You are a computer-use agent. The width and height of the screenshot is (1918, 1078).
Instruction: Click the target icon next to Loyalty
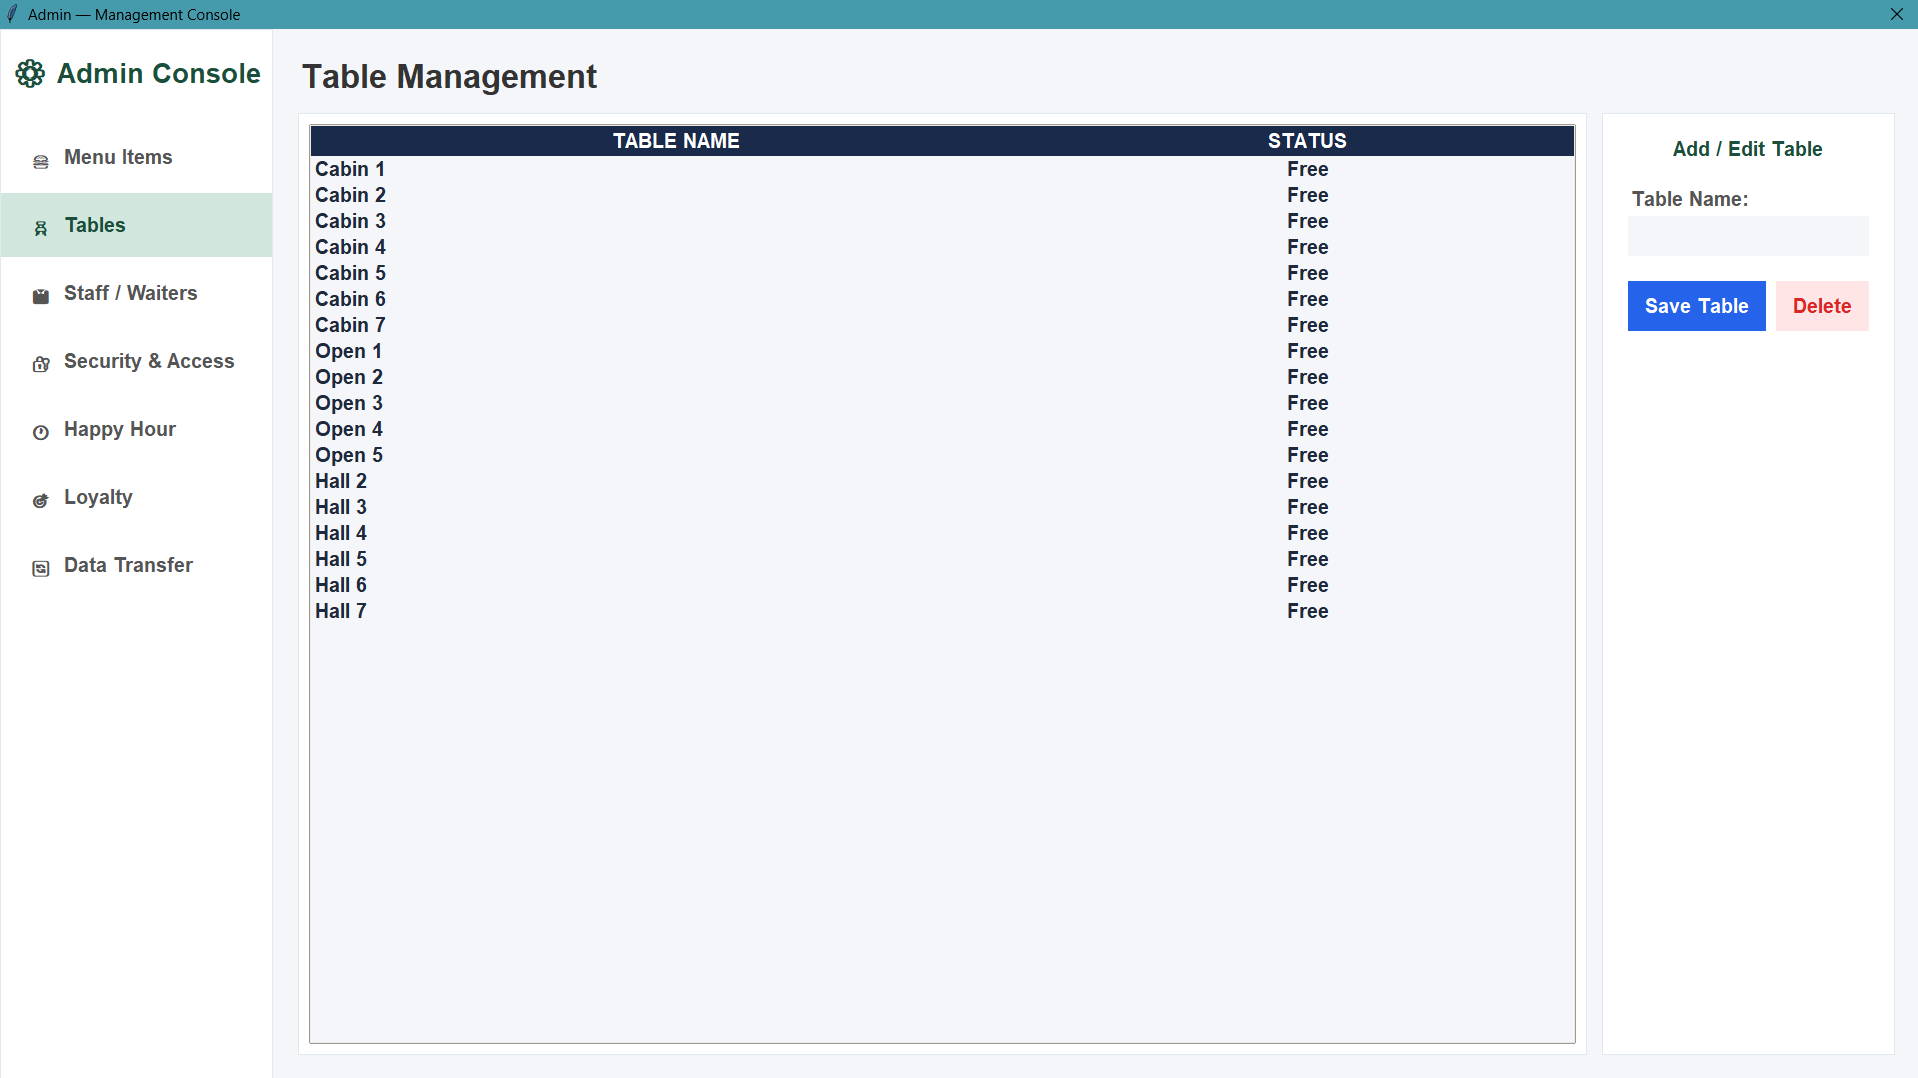pyautogui.click(x=41, y=500)
